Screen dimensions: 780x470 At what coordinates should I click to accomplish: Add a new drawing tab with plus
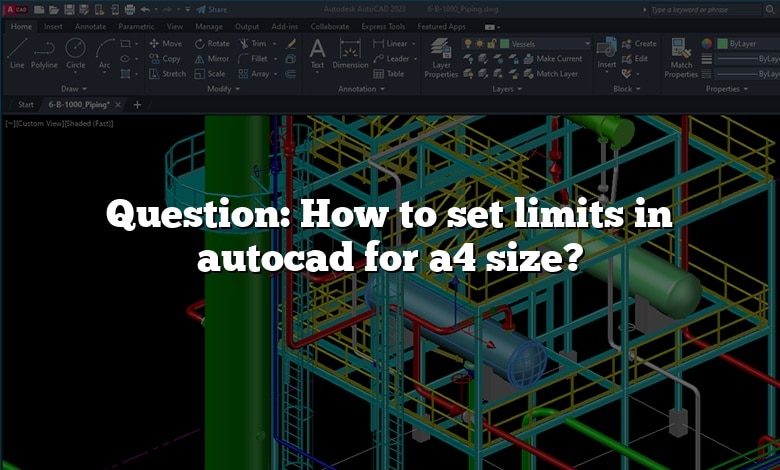tap(137, 104)
